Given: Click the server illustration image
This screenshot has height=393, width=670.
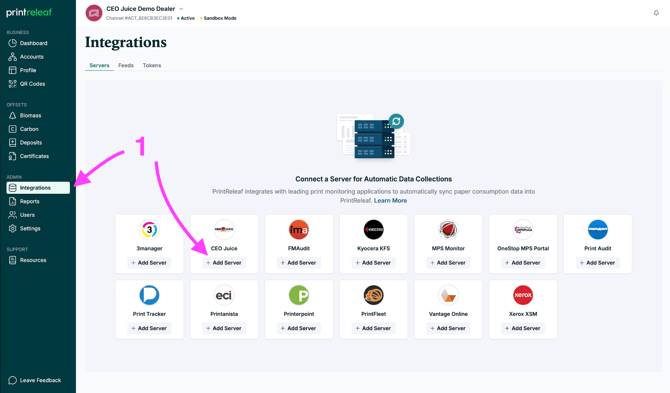Looking at the screenshot, I should (x=373, y=136).
